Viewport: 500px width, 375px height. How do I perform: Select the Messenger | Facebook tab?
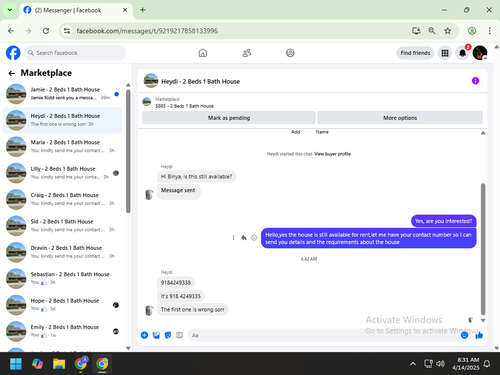pos(76,10)
